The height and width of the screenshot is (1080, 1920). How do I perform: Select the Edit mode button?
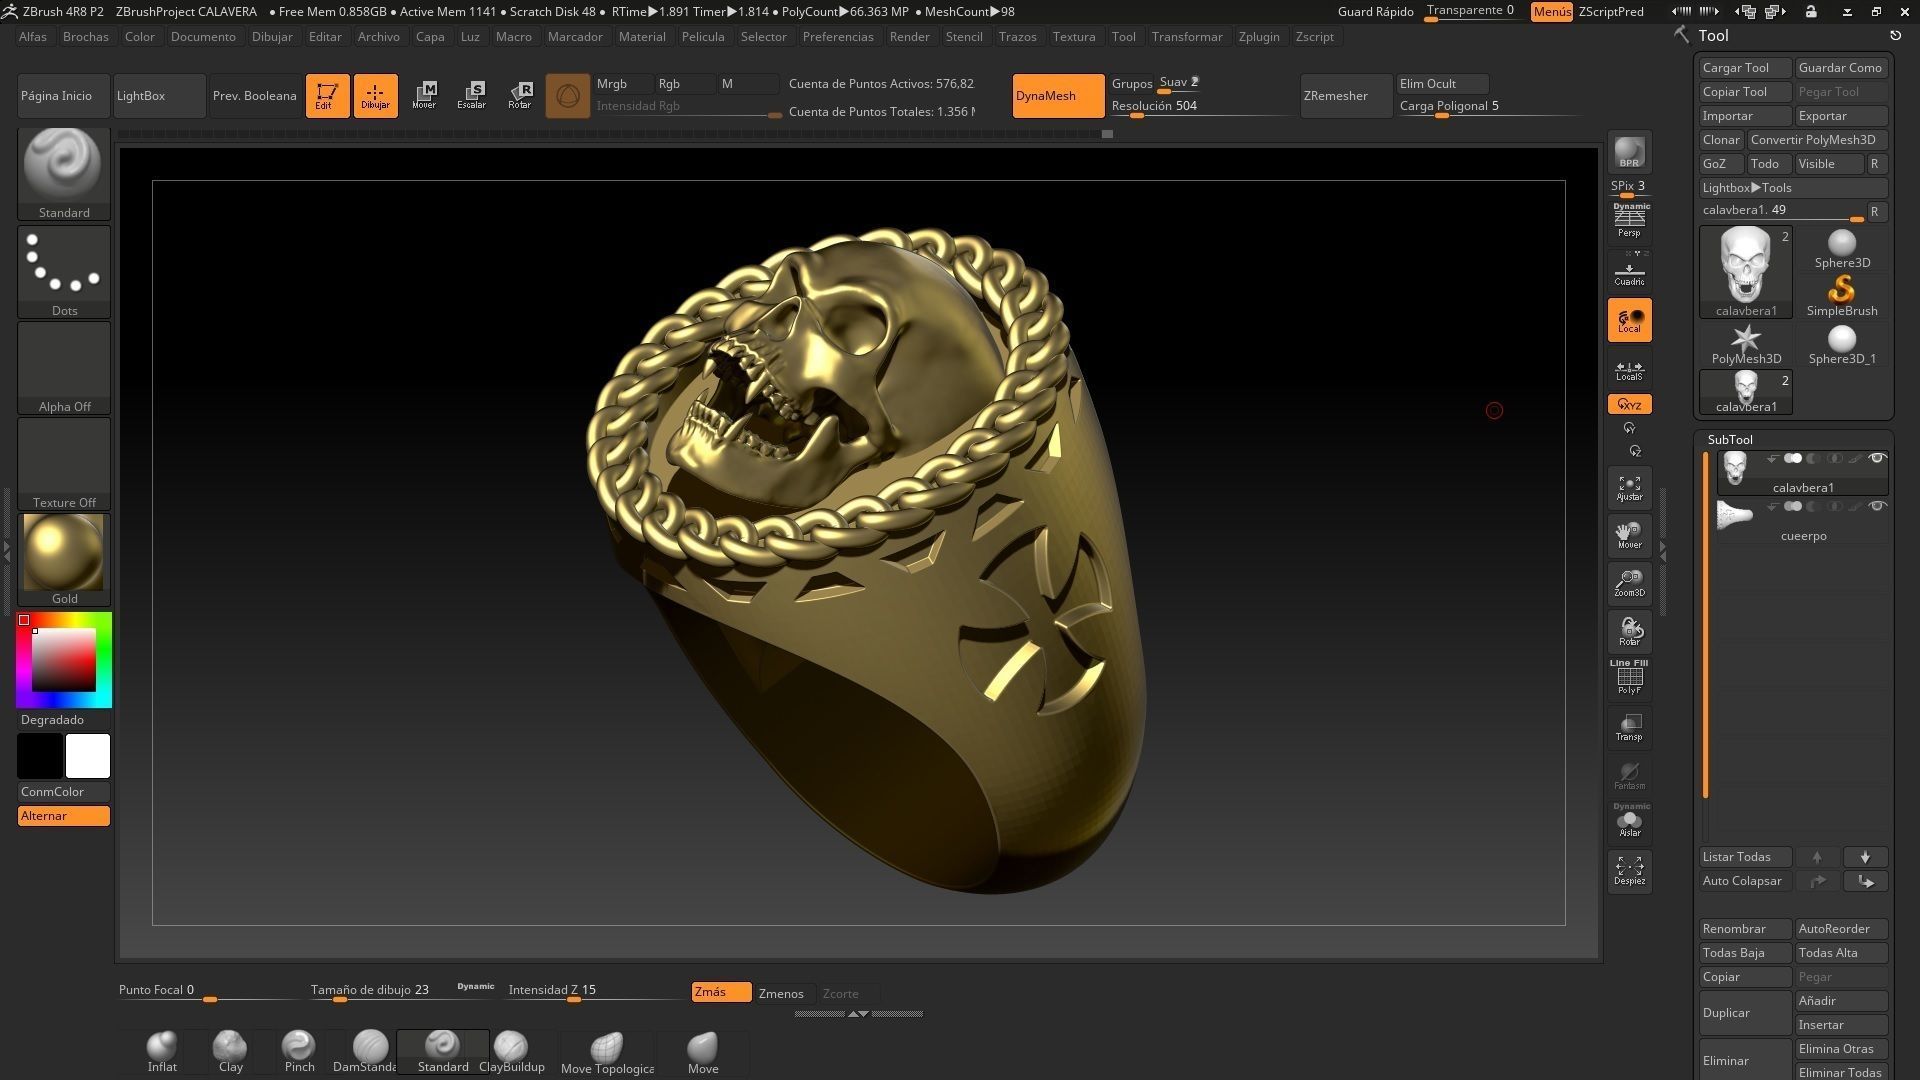(x=327, y=96)
